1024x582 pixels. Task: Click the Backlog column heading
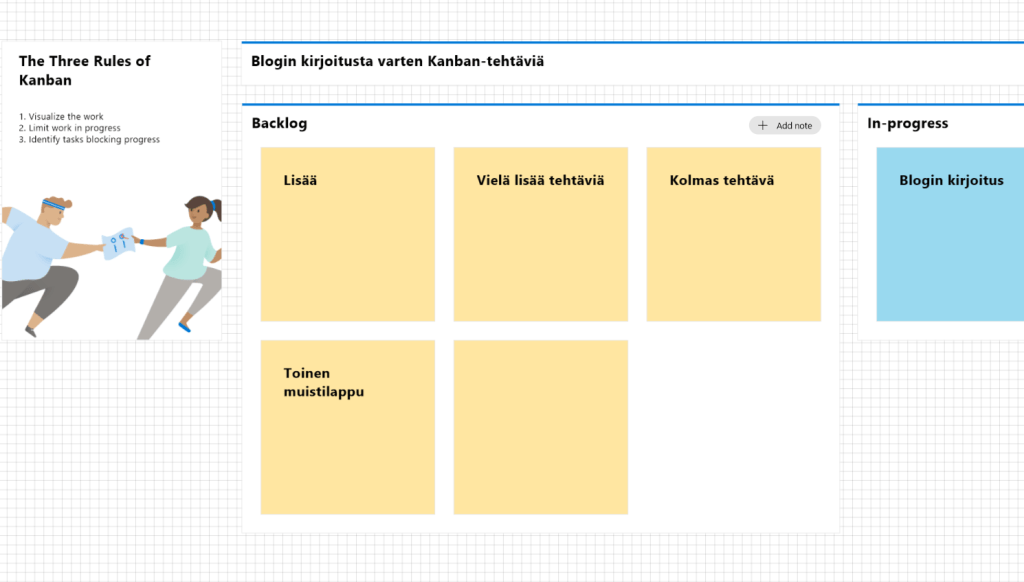pyautogui.click(x=280, y=123)
